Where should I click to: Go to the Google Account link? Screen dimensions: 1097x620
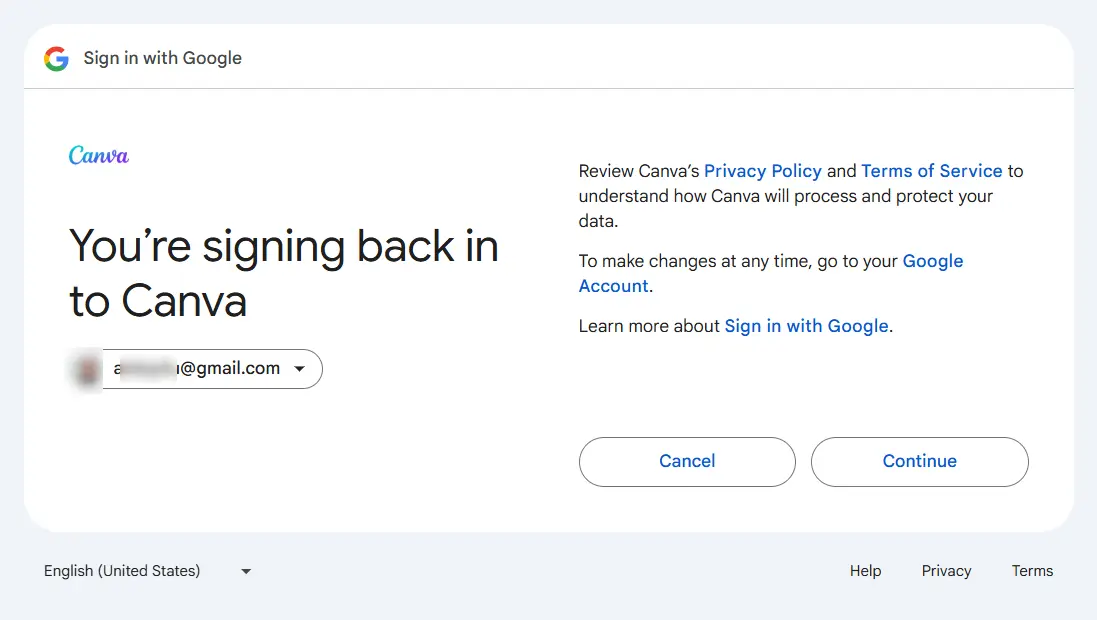click(x=771, y=274)
